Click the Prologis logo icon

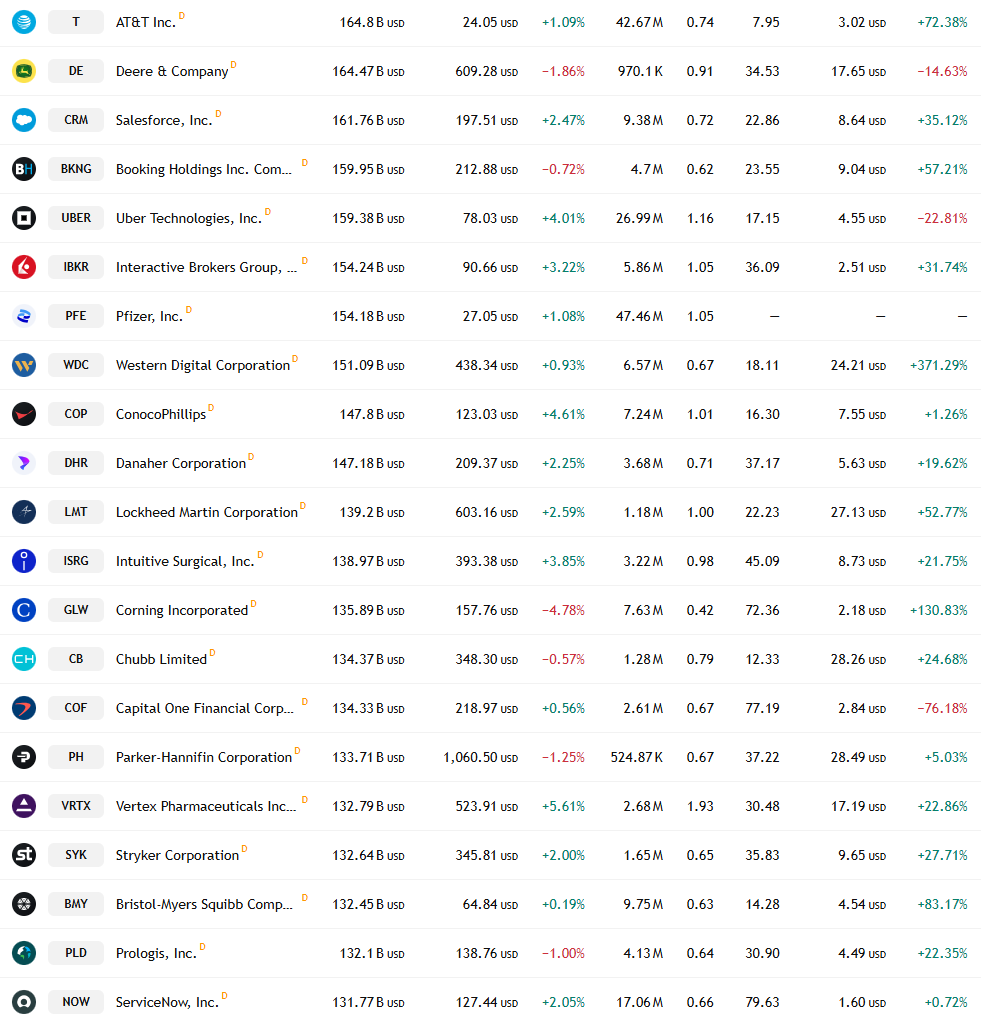[24, 953]
